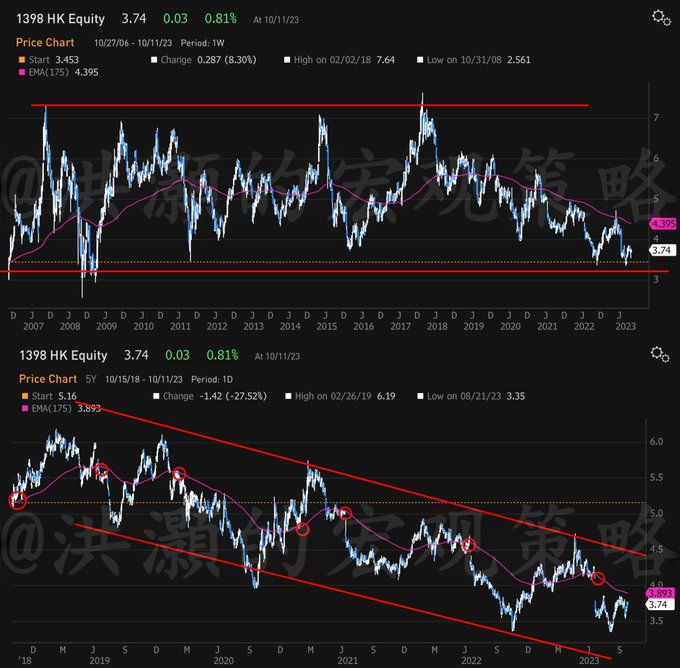Image resolution: width=680 pixels, height=668 pixels.
Task: Click the Start 5.16 legend value
Action: click(54, 396)
